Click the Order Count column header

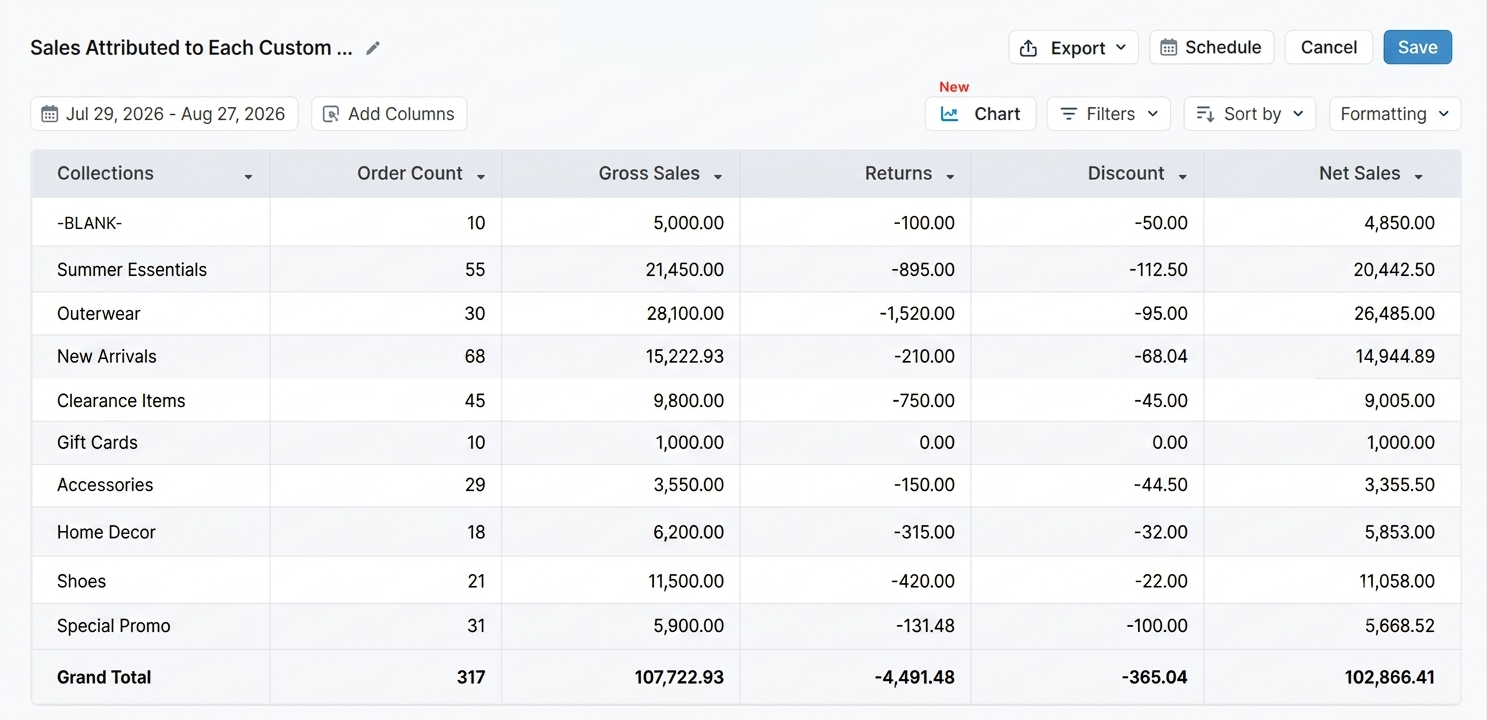click(x=386, y=174)
